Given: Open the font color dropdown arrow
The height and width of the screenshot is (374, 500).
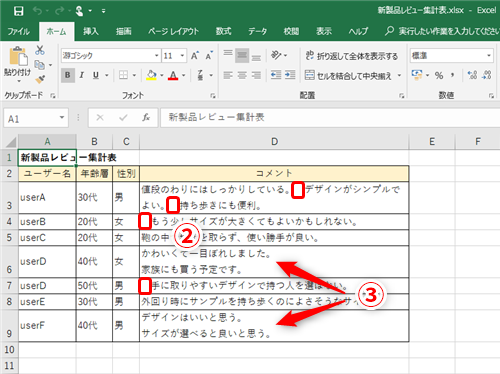Looking at the screenshot, I should 183,75.
